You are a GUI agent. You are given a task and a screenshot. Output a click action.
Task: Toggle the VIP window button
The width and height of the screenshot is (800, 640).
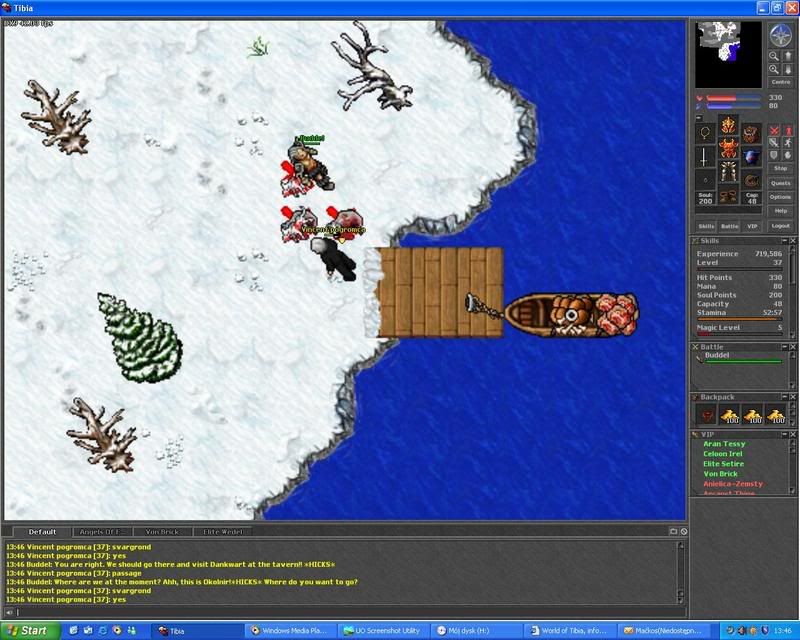click(752, 226)
